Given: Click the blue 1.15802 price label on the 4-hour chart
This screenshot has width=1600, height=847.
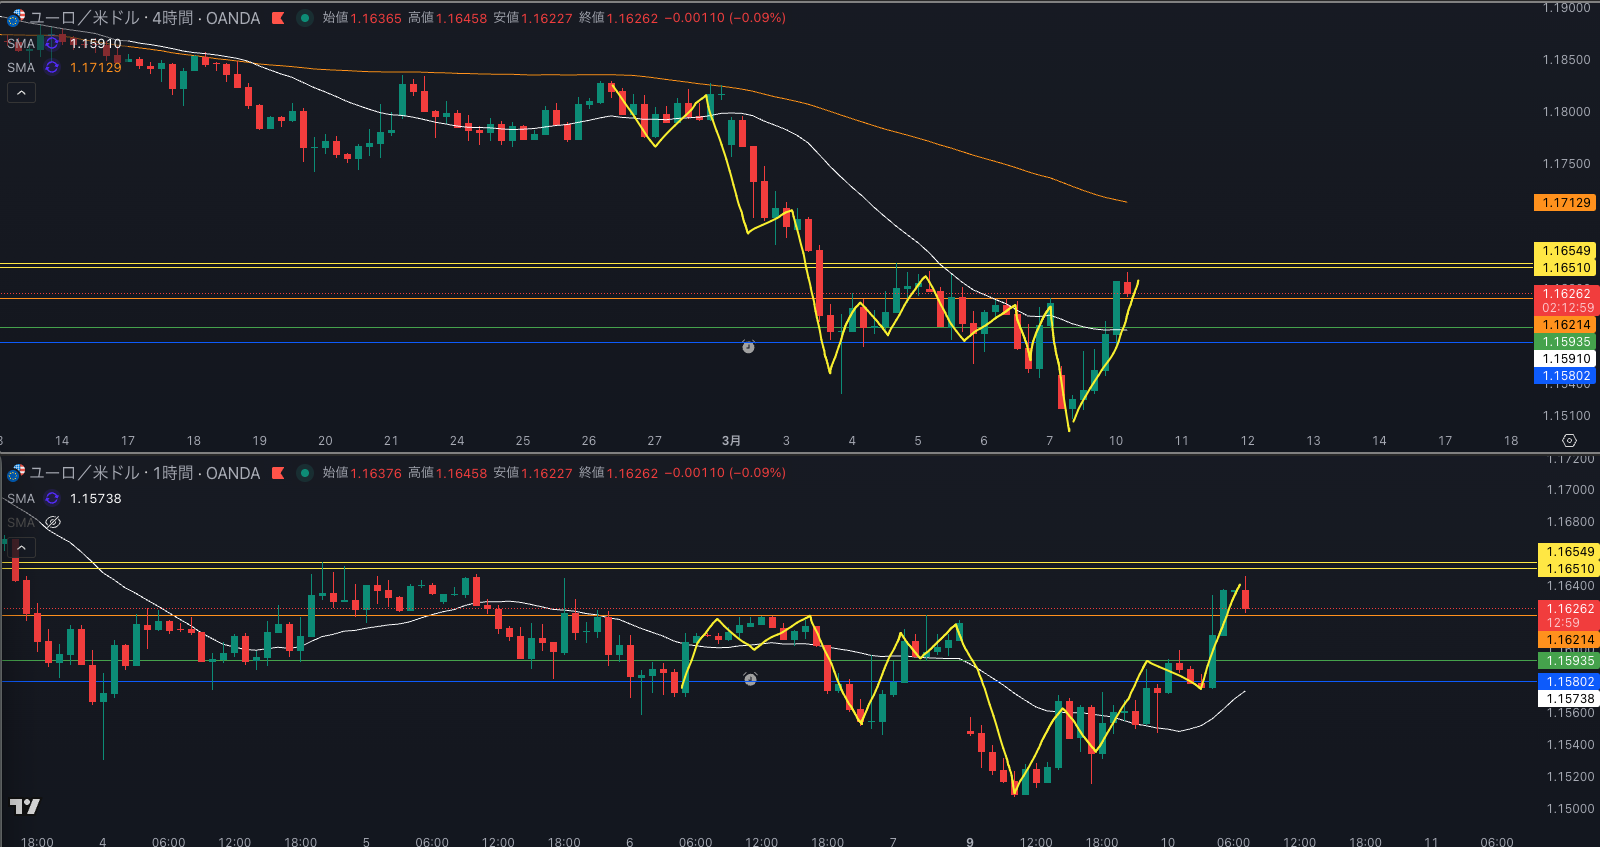Looking at the screenshot, I should (x=1566, y=376).
